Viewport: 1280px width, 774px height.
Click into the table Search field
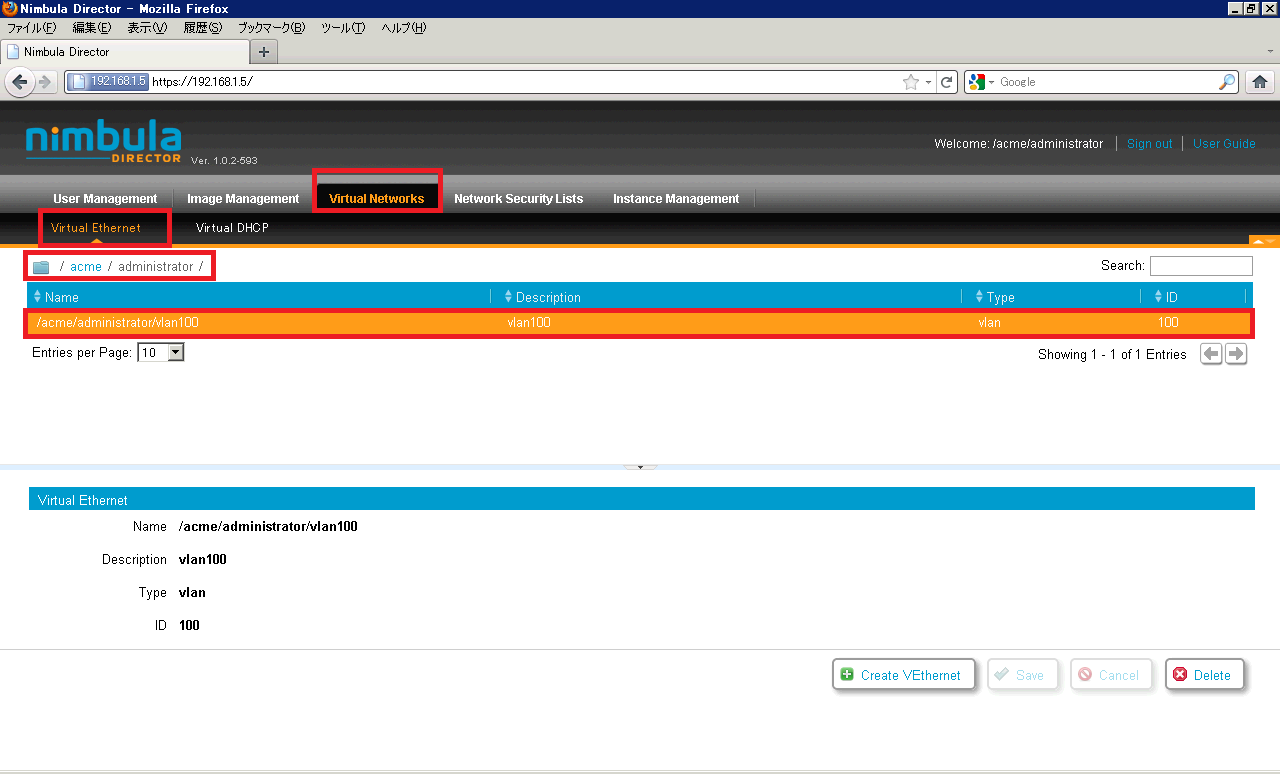point(1201,266)
